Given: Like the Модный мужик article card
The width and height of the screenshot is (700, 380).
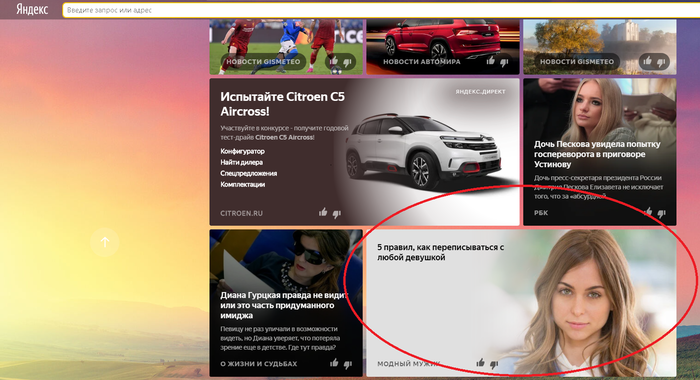Looking at the screenshot, I should point(480,363).
